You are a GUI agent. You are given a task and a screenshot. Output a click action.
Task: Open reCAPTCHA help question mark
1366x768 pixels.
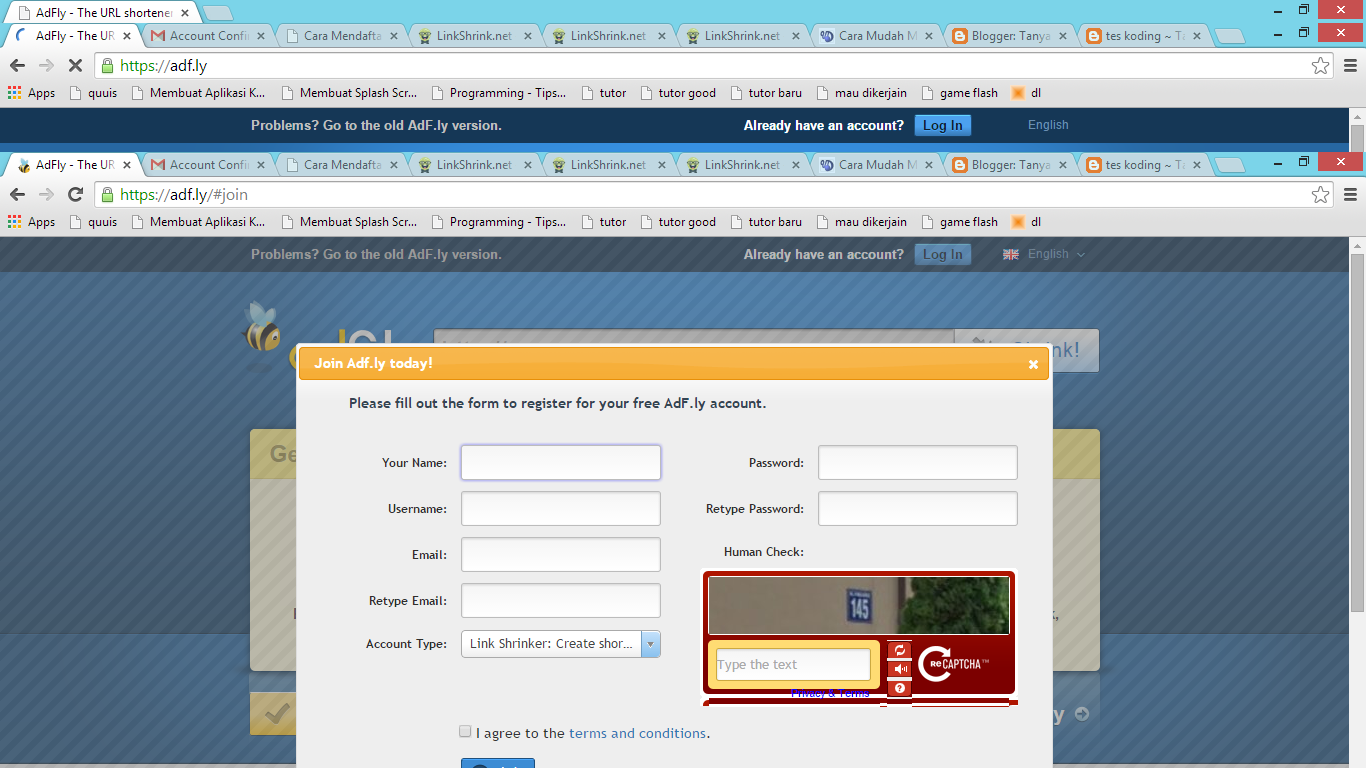[899, 688]
